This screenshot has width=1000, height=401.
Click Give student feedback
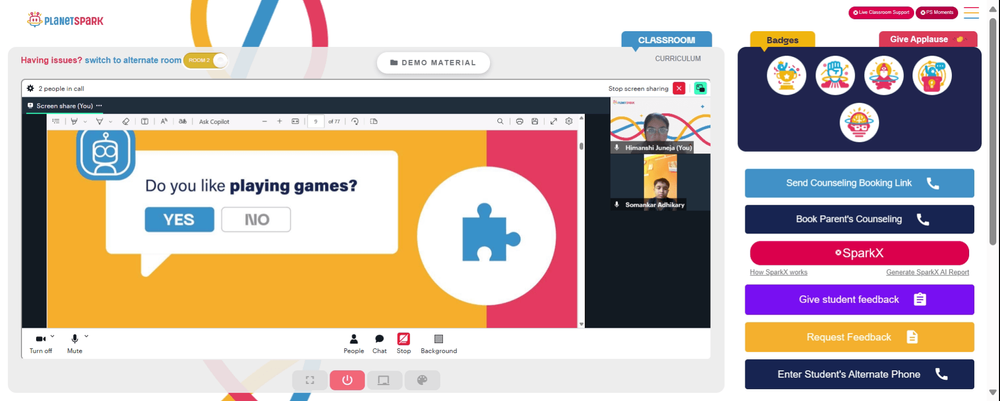859,300
